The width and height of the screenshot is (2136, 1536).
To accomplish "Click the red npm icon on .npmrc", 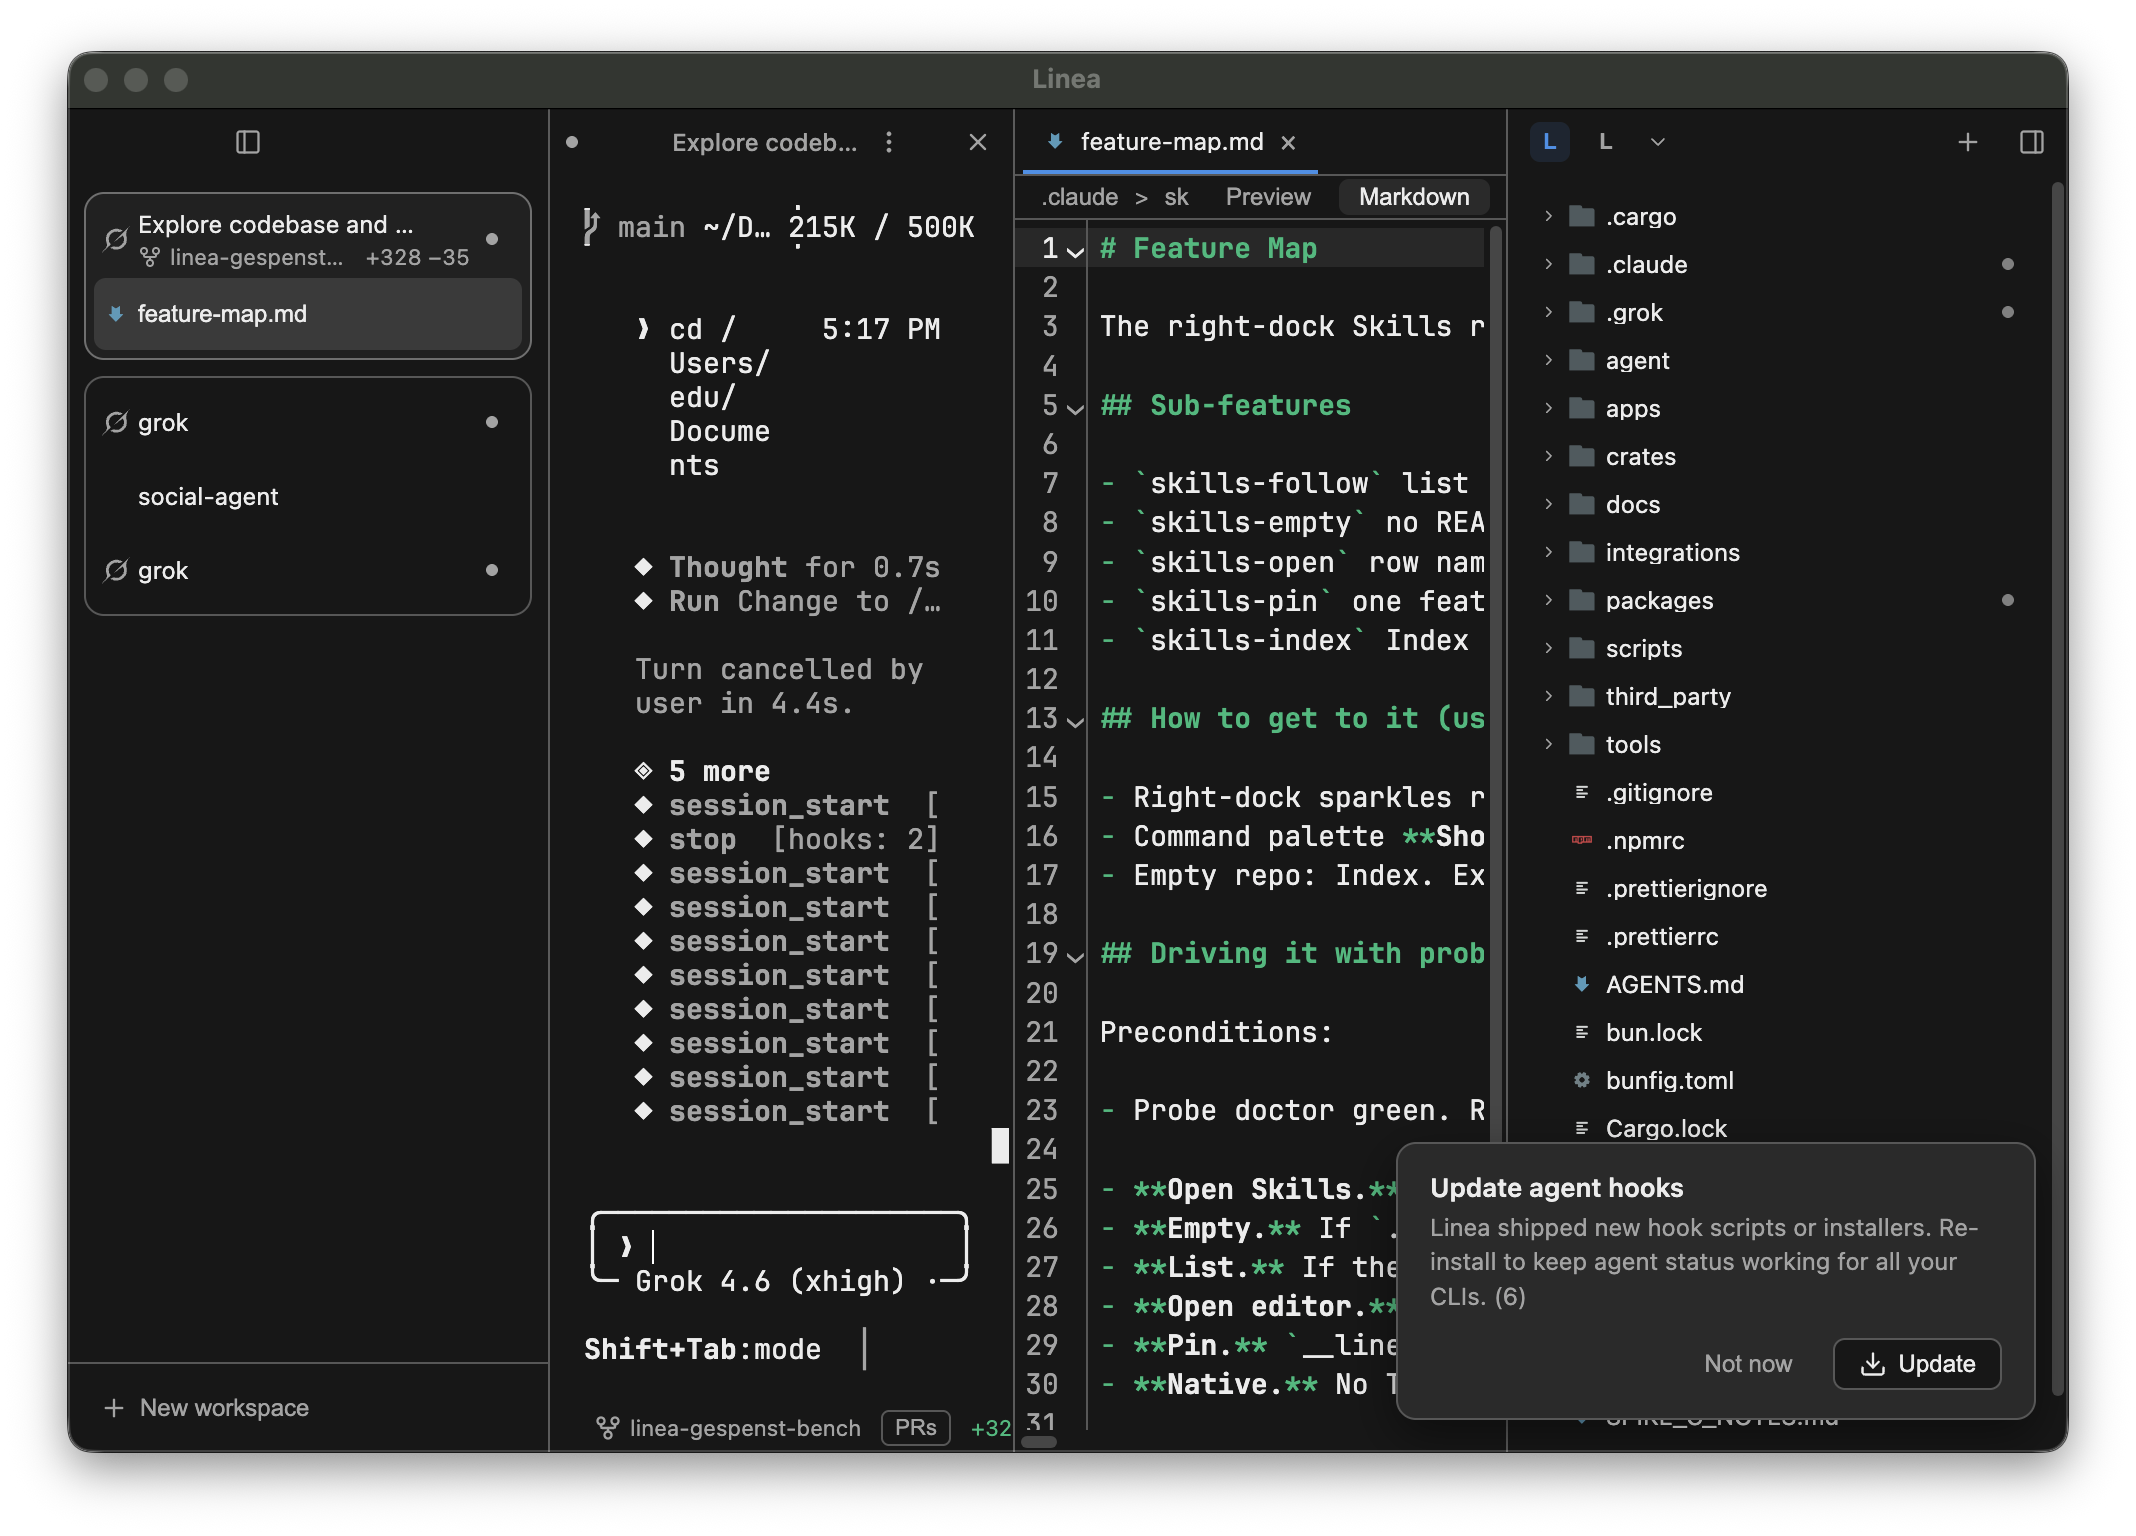I will pos(1581,840).
